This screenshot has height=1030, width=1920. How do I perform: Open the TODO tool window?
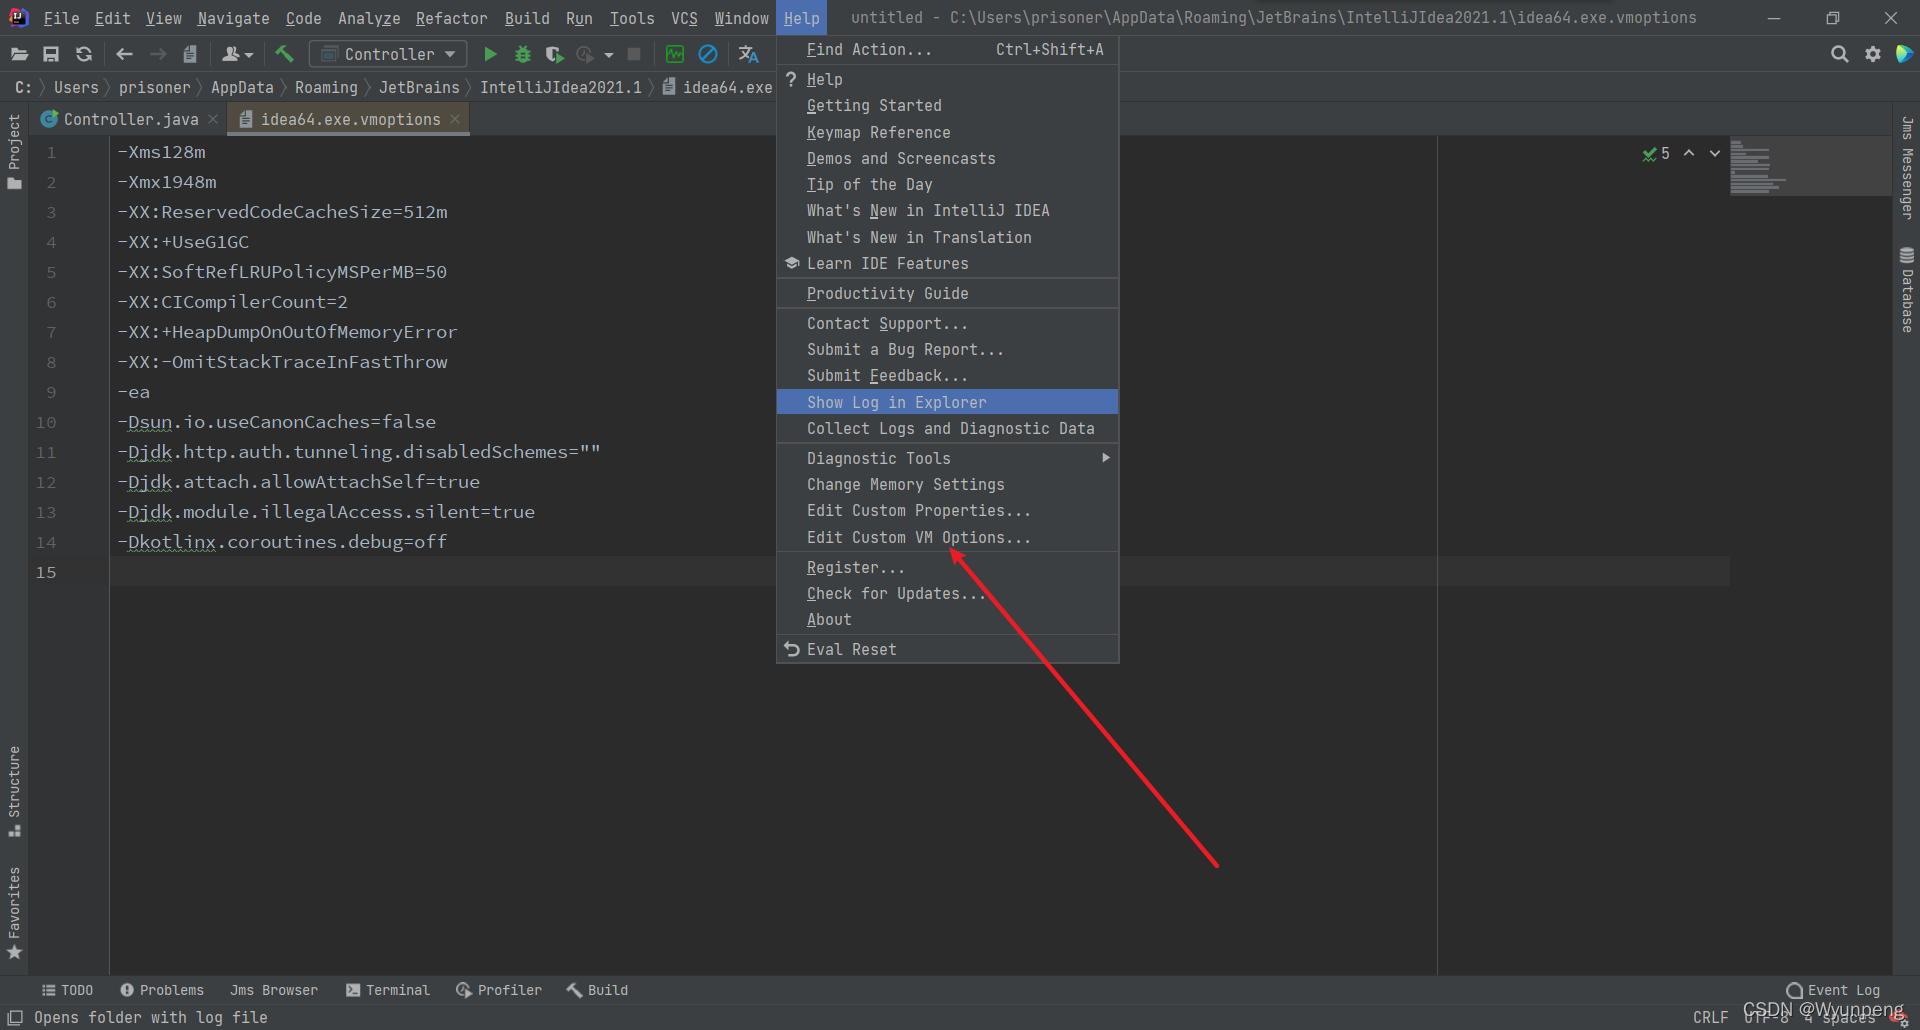pyautogui.click(x=67, y=990)
